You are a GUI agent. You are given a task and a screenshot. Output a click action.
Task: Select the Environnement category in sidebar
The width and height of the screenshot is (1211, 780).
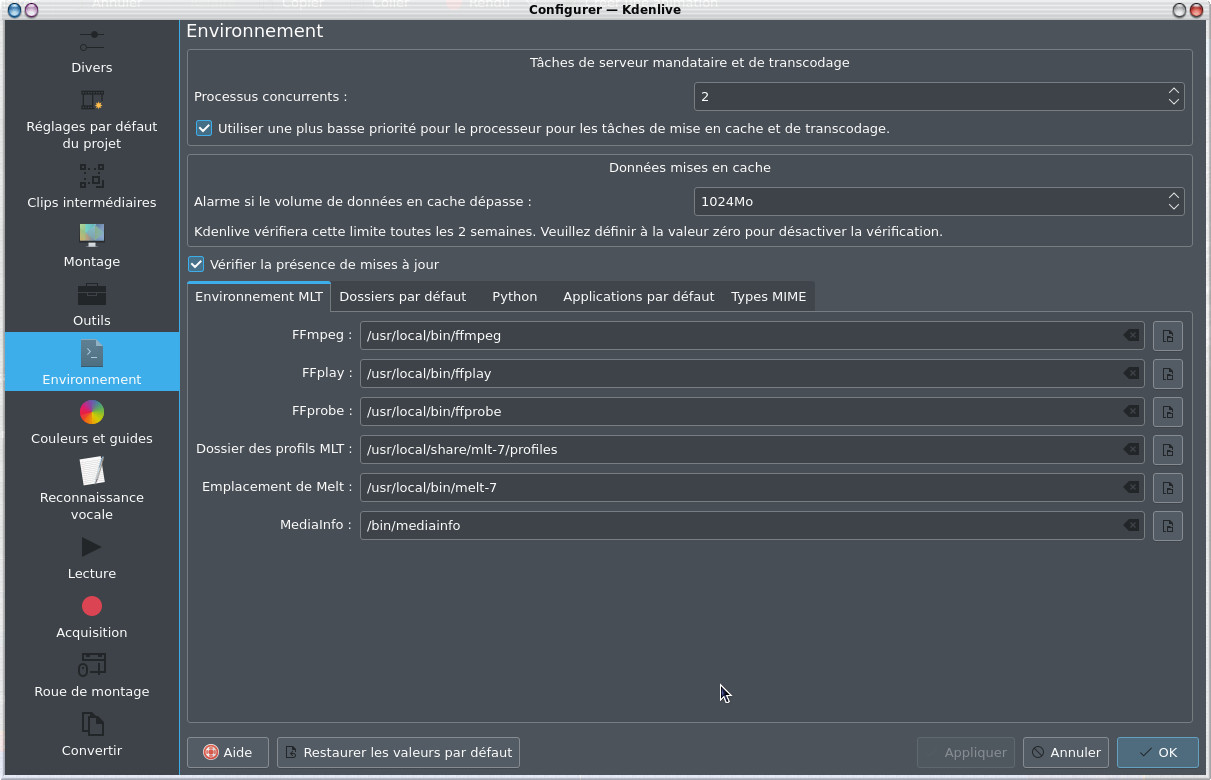click(92, 362)
